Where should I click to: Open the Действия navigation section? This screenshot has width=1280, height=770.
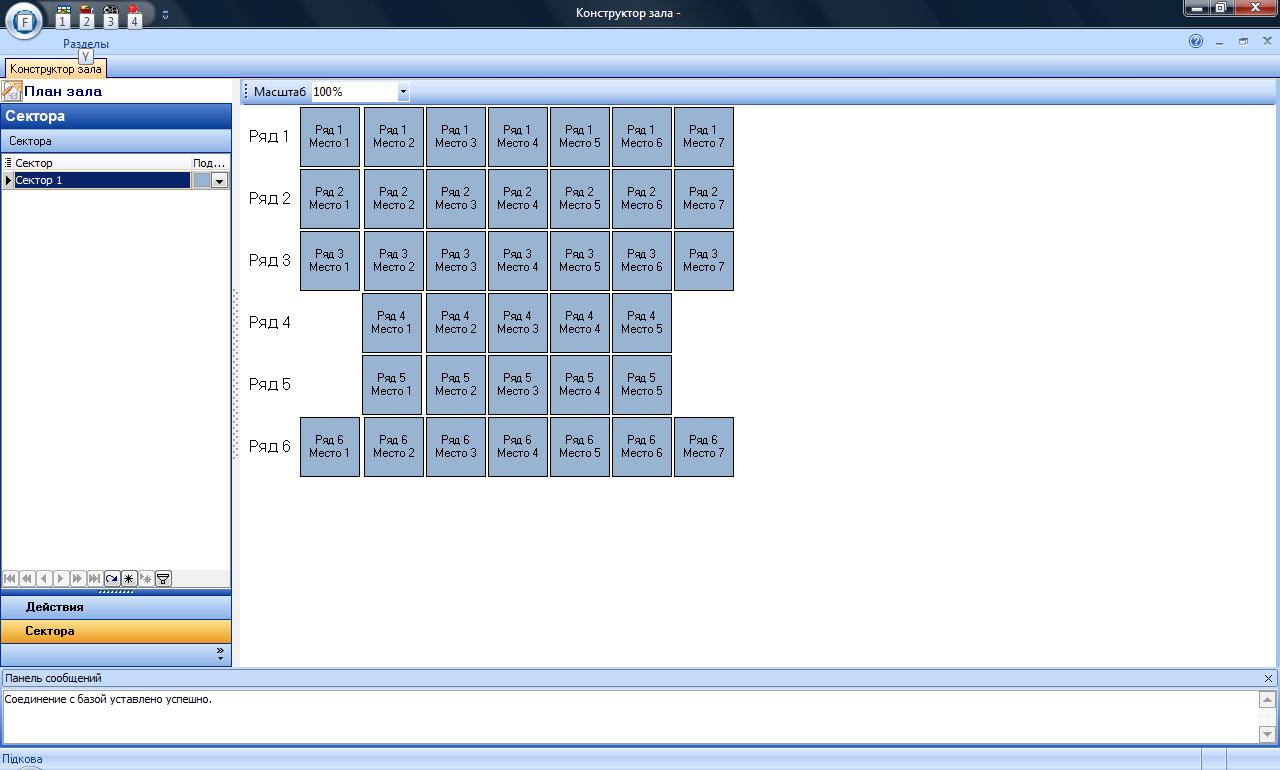coord(116,607)
